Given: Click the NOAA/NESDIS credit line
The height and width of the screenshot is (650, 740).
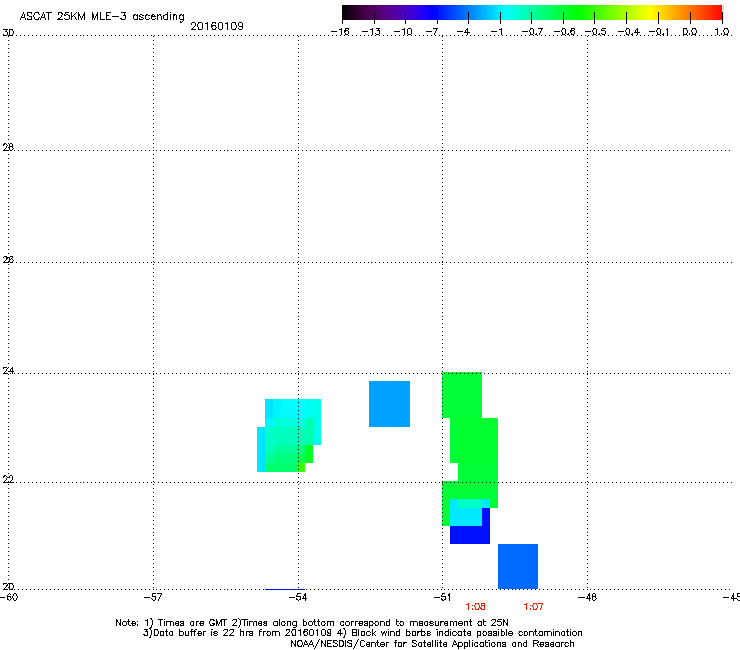Looking at the screenshot, I should click(x=432, y=644).
